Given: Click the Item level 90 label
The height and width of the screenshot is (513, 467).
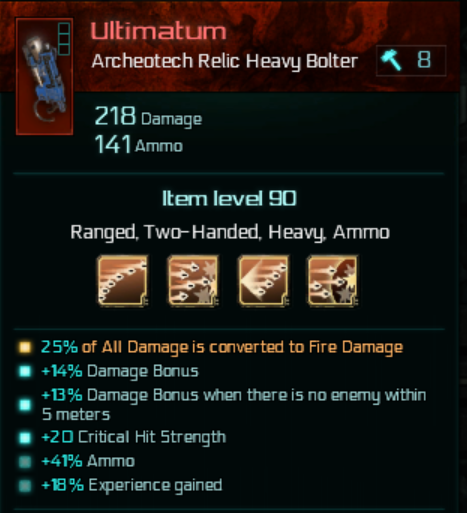Looking at the screenshot, I should 229,198.
